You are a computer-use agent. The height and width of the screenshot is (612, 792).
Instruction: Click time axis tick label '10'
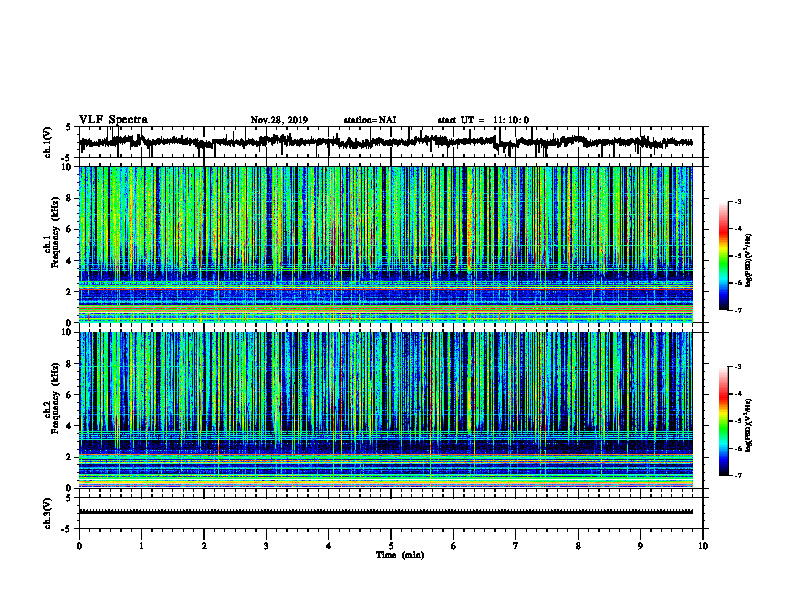coord(703,546)
